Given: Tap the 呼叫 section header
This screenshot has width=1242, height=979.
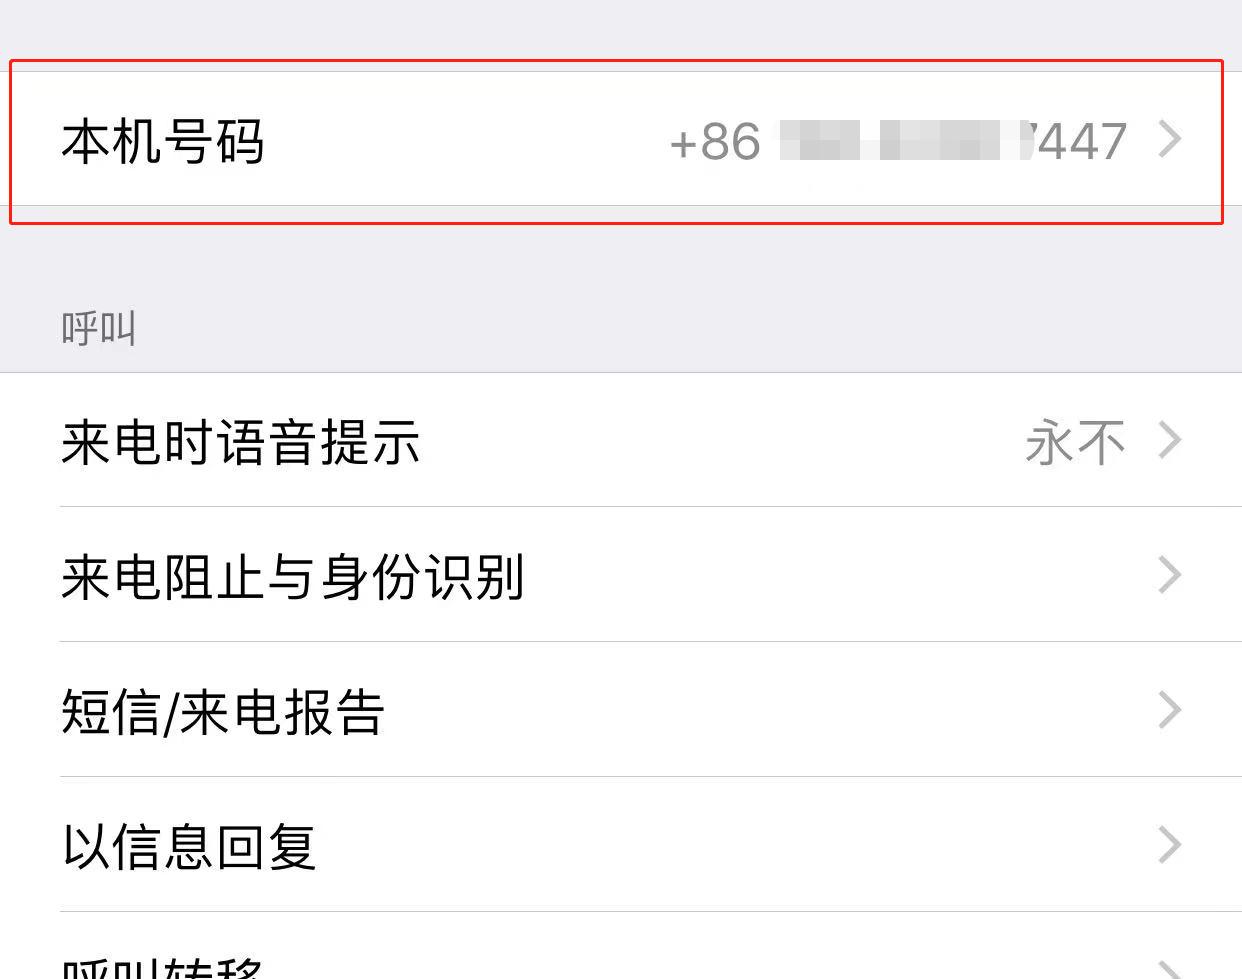Looking at the screenshot, I should click(x=98, y=328).
